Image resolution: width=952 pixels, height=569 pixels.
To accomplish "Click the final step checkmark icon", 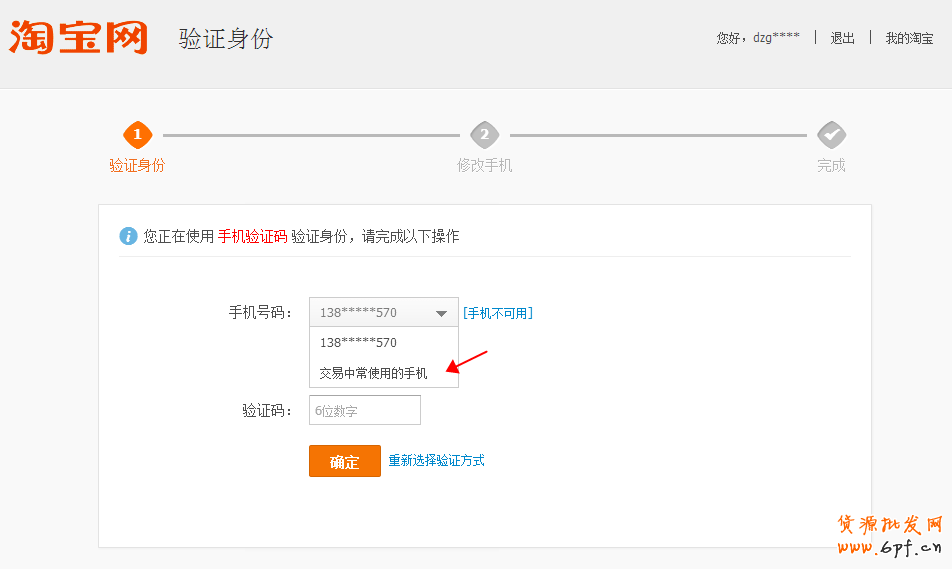I will 831,135.
